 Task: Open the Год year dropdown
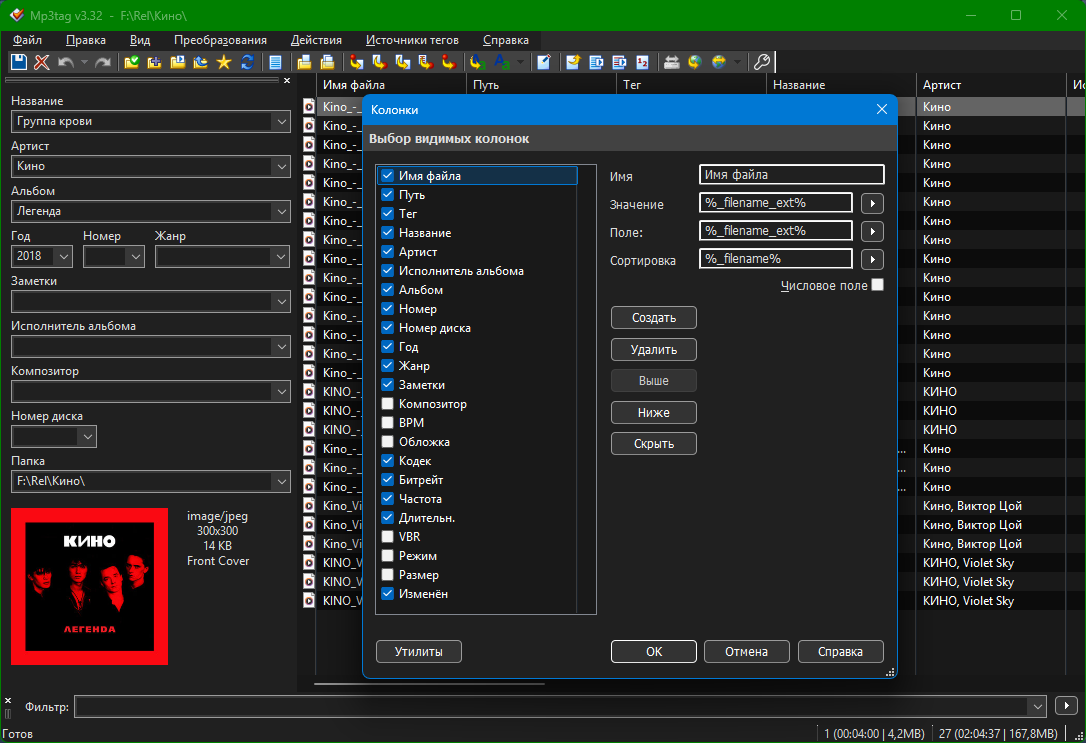point(64,256)
